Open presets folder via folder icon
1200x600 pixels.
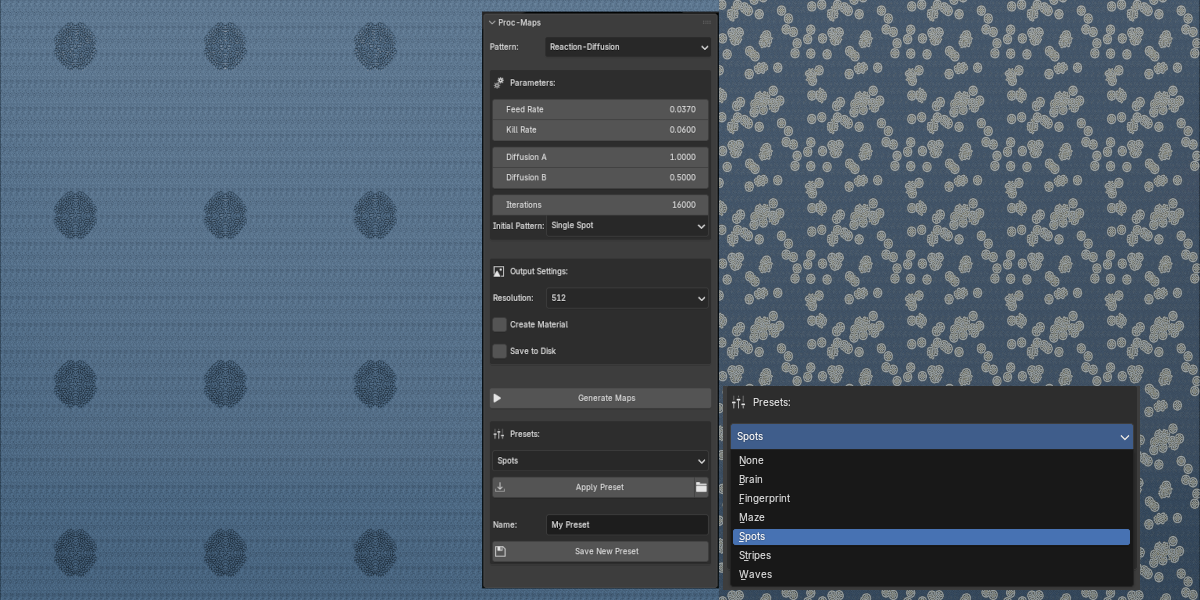coord(701,487)
